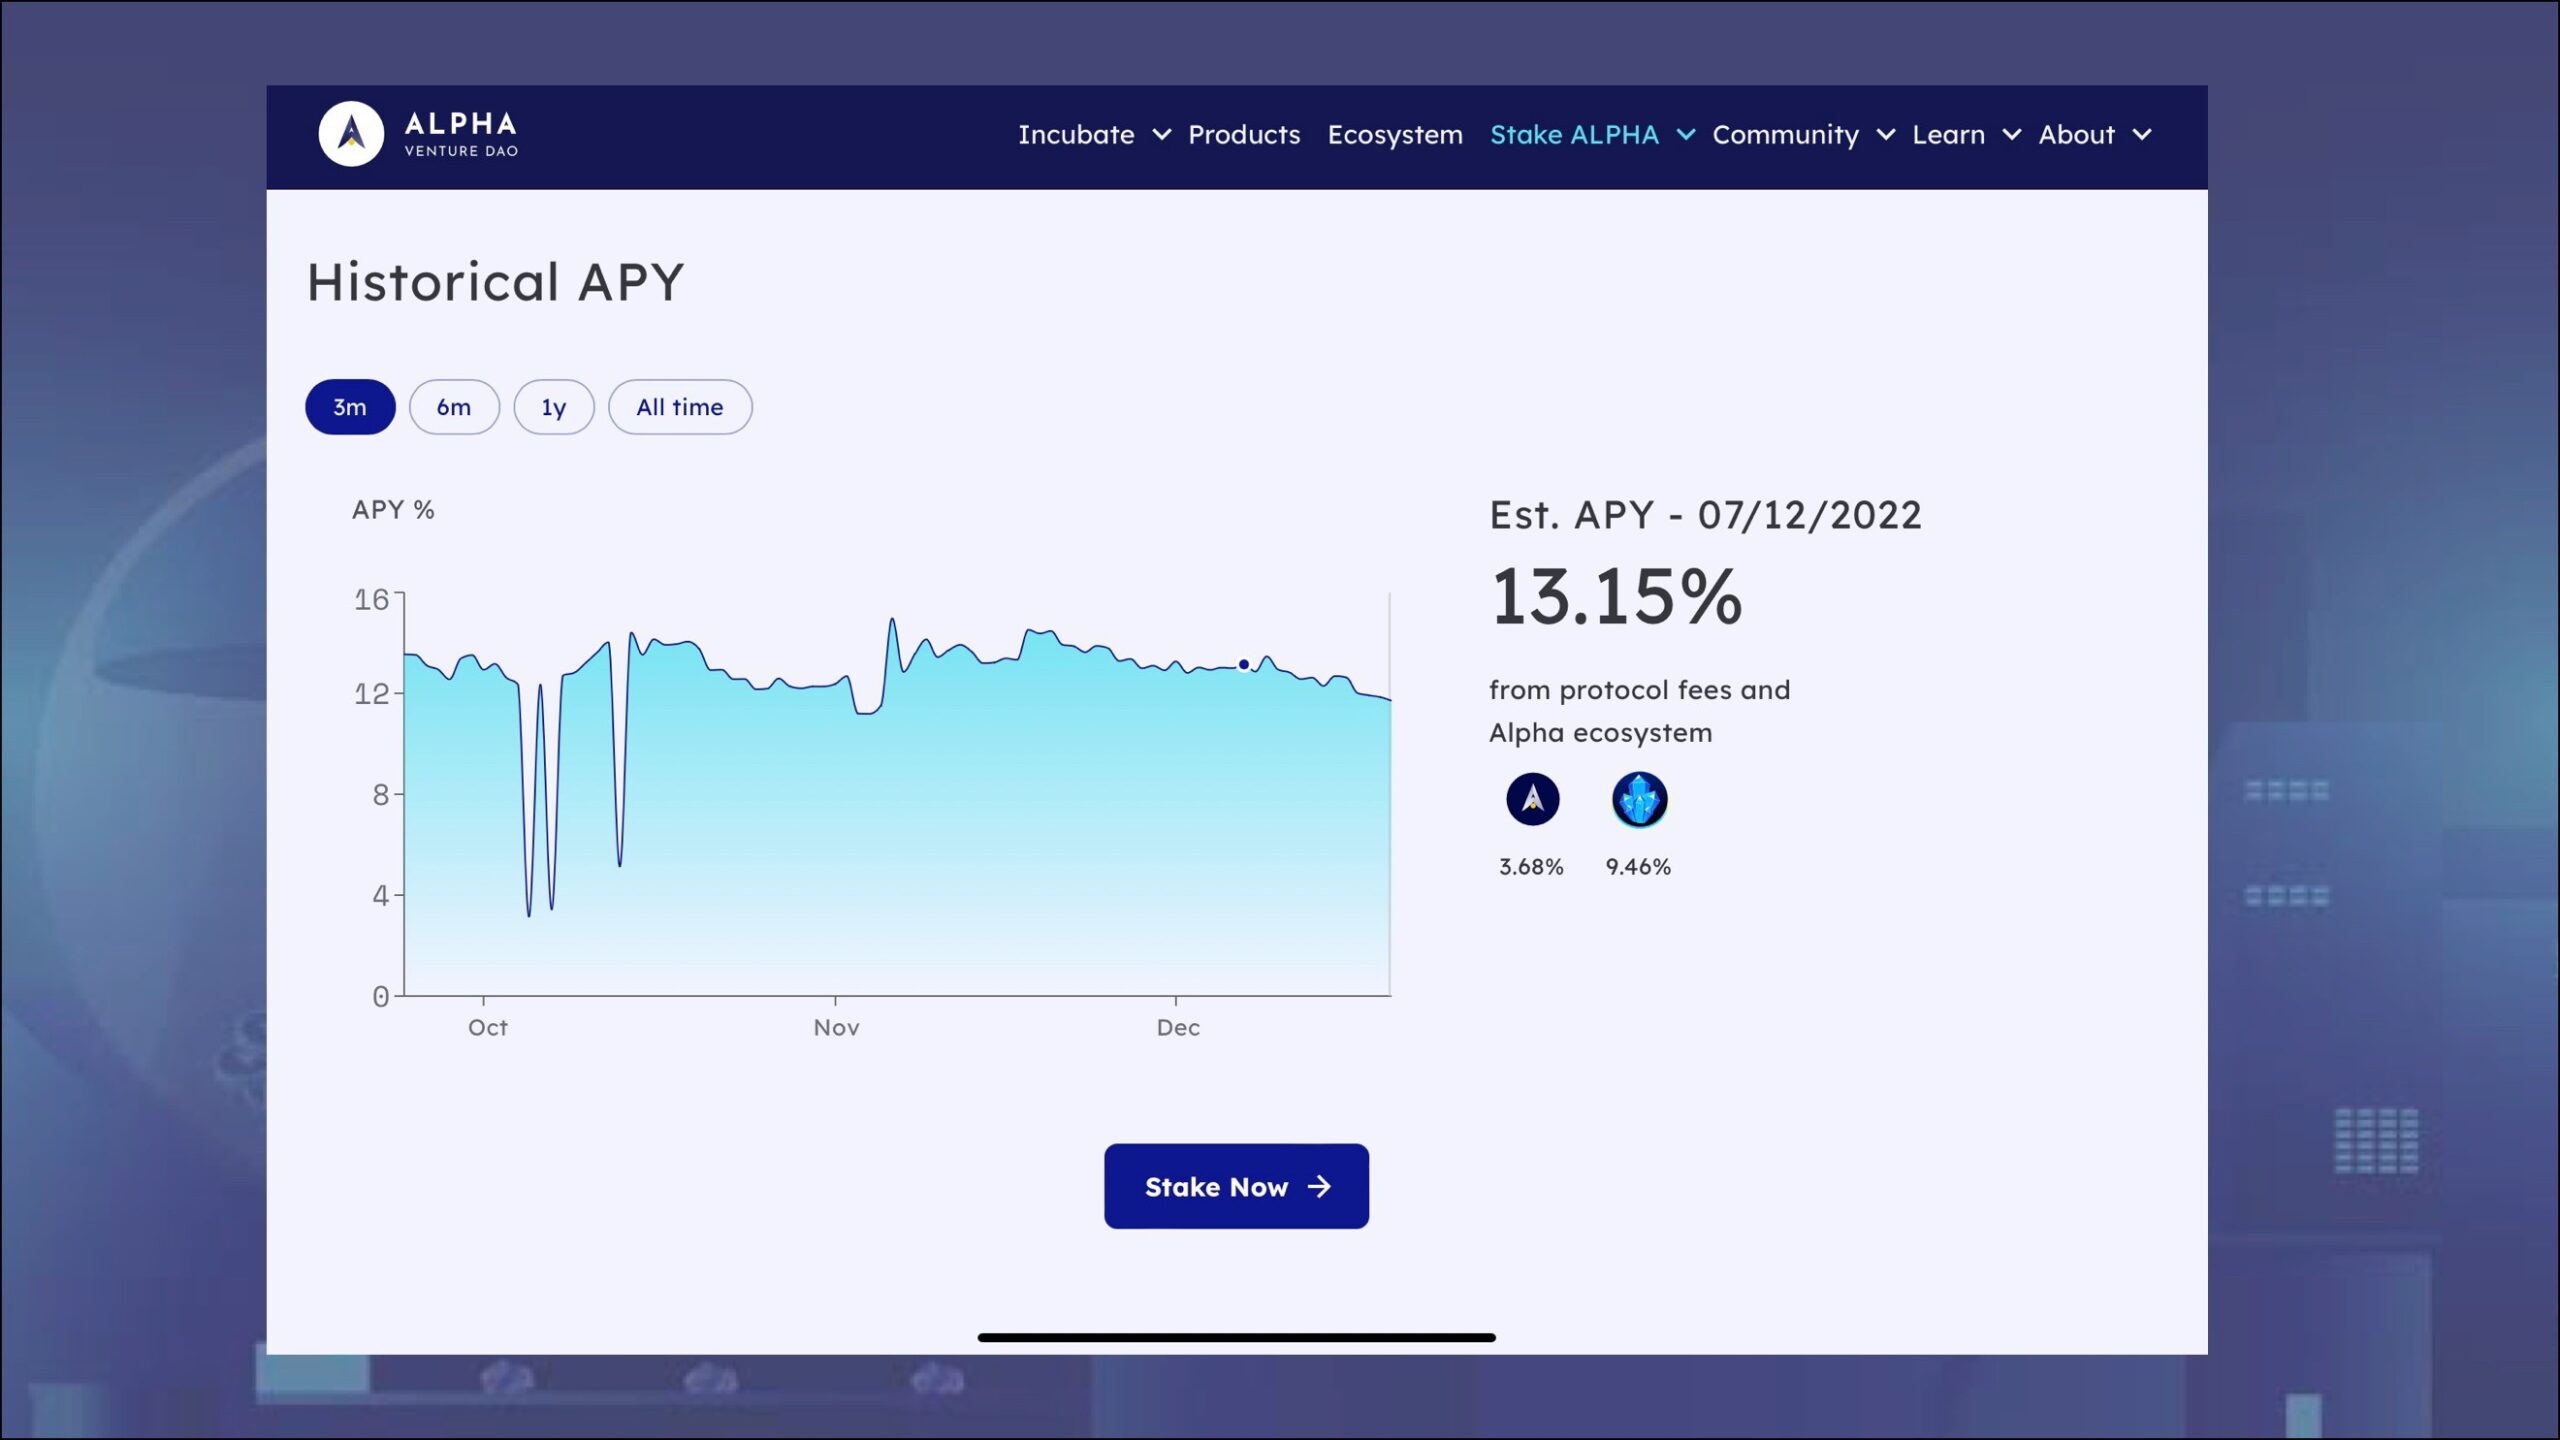Click the 3.68% value
This screenshot has height=1440, width=2560.
[1531, 867]
